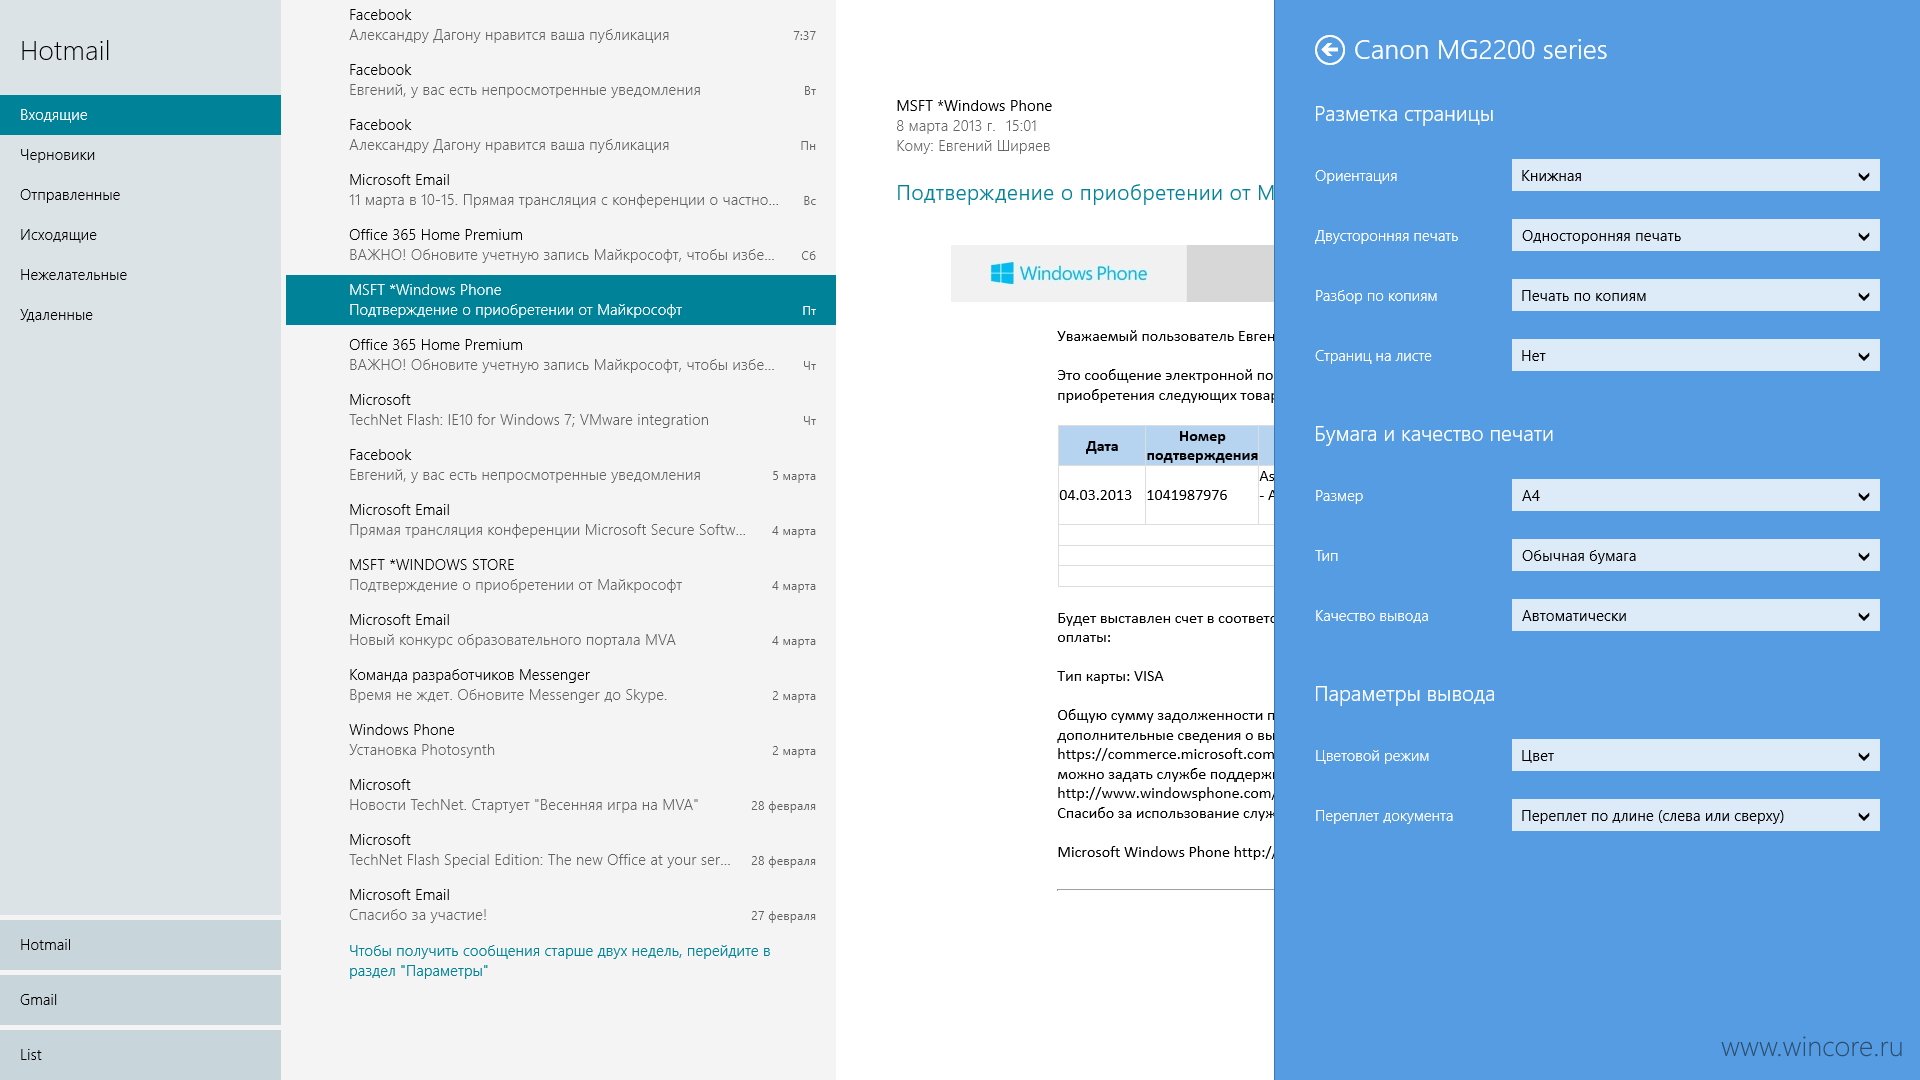This screenshot has height=1080, width=1920.
Task: Open Команда разработчиков Messenger email
Action: point(561,685)
